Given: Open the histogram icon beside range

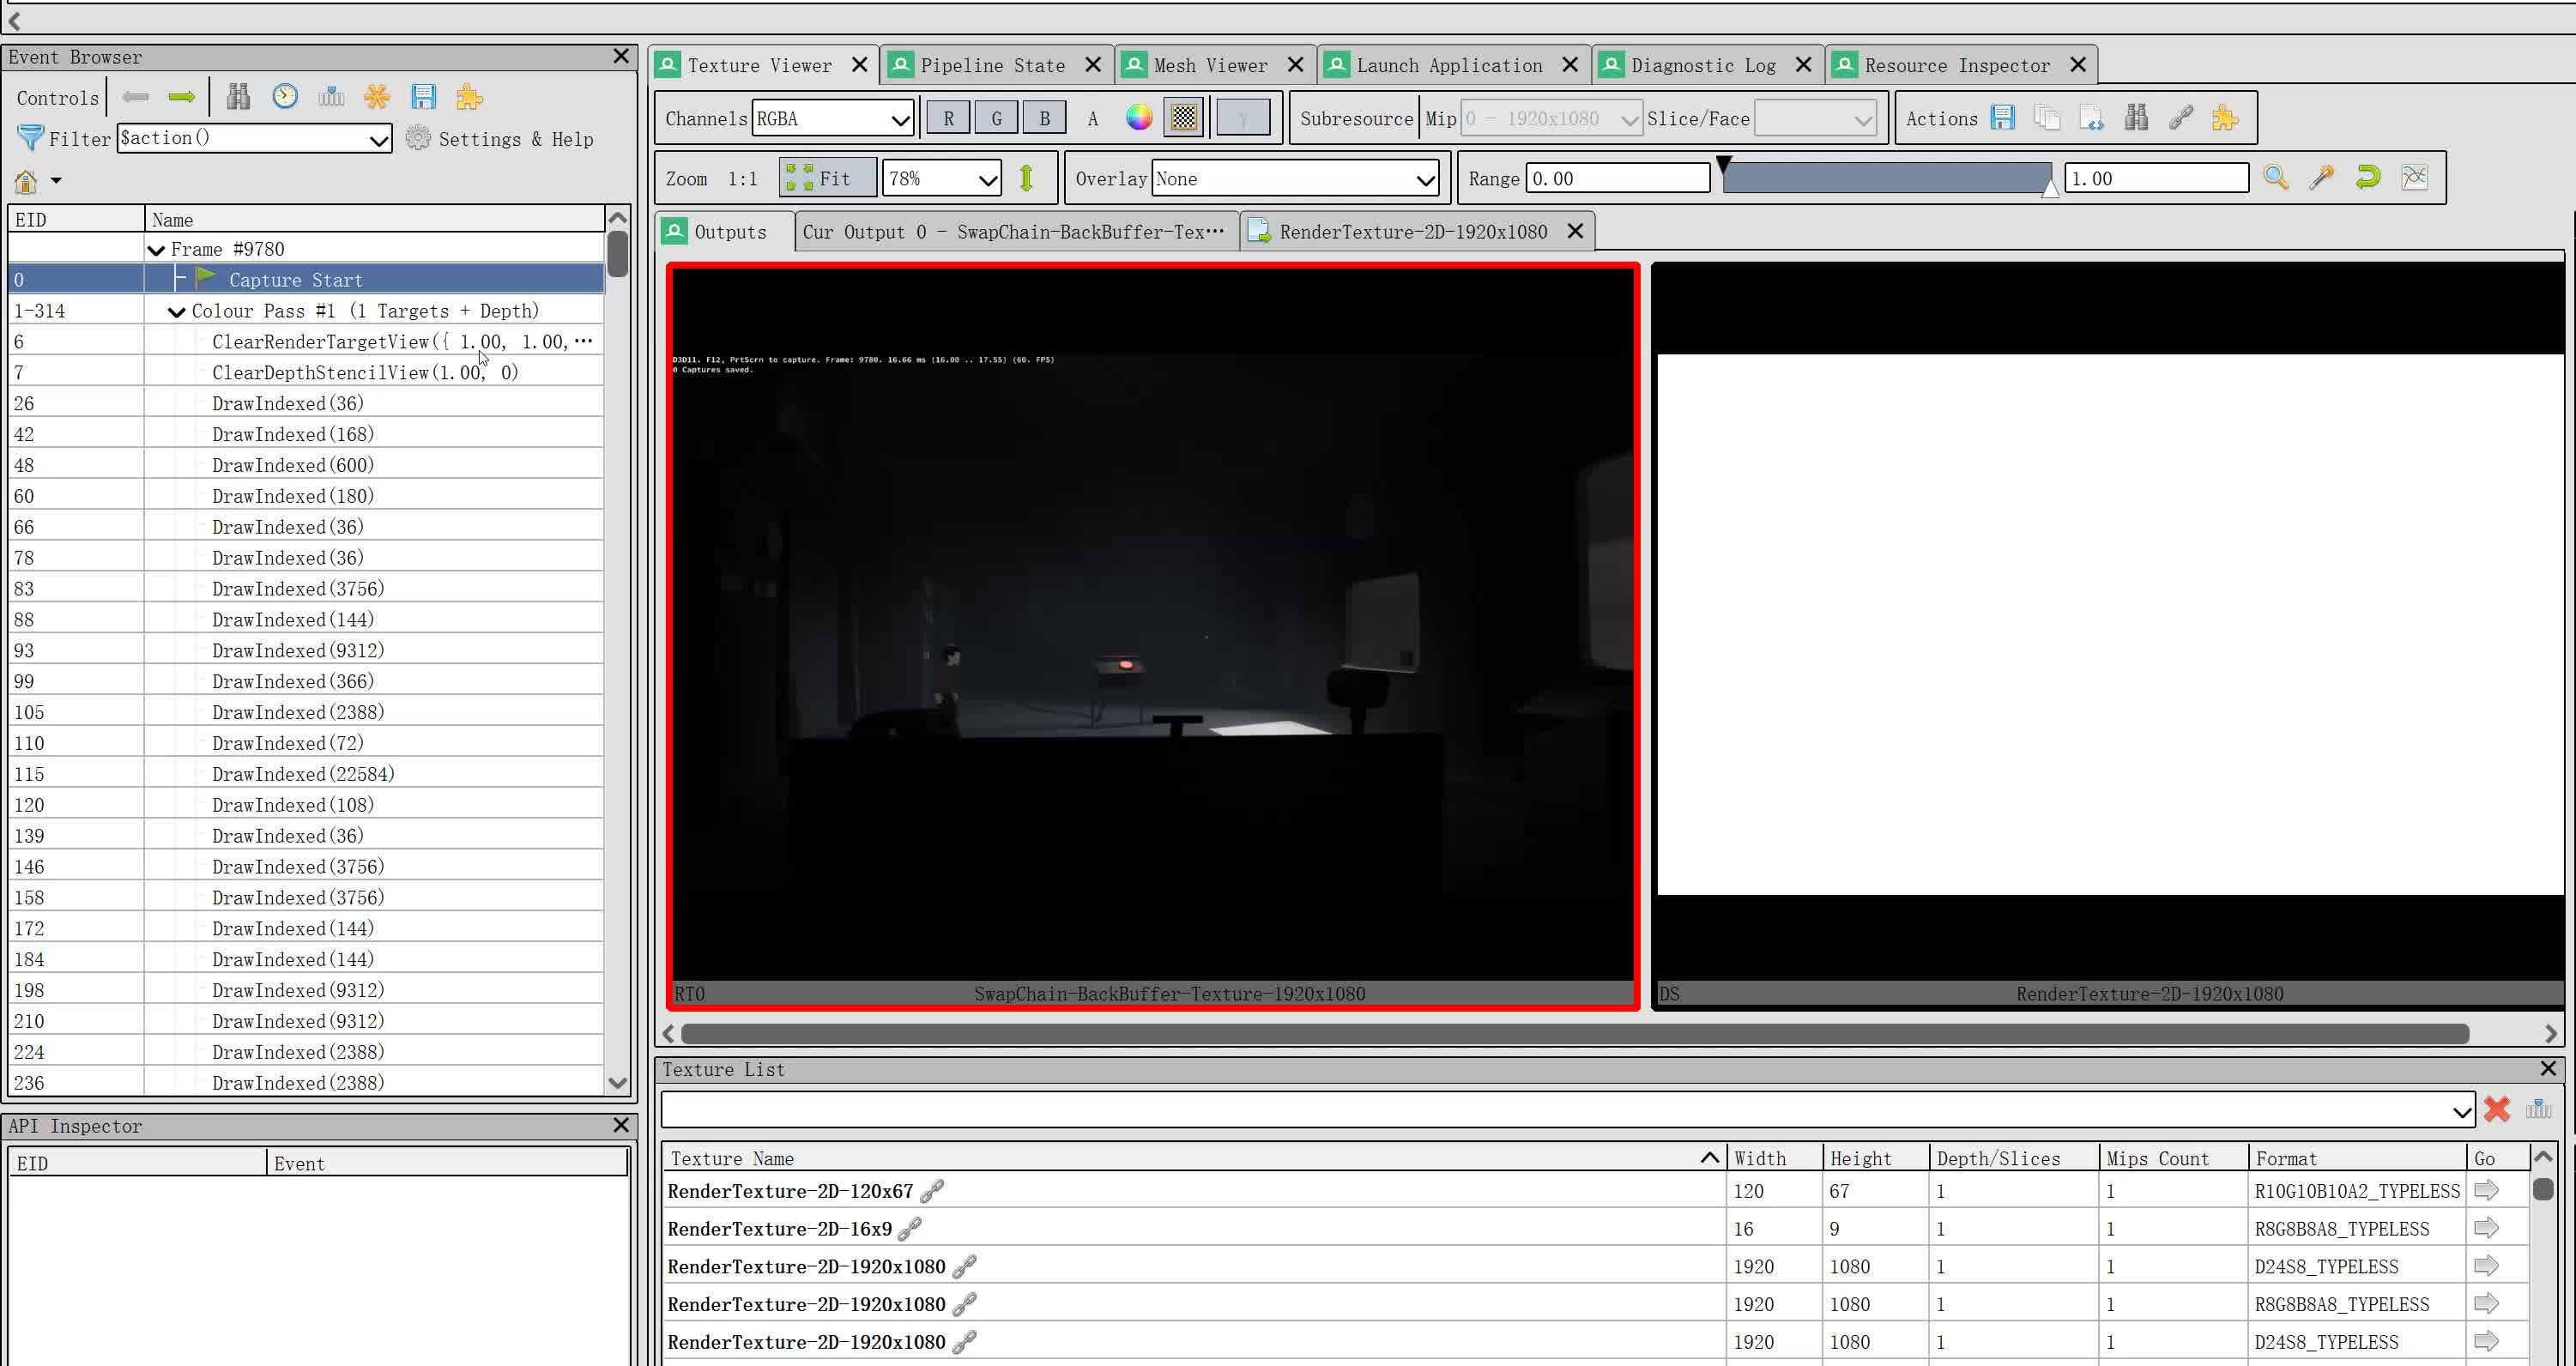Looking at the screenshot, I should (x=2414, y=178).
